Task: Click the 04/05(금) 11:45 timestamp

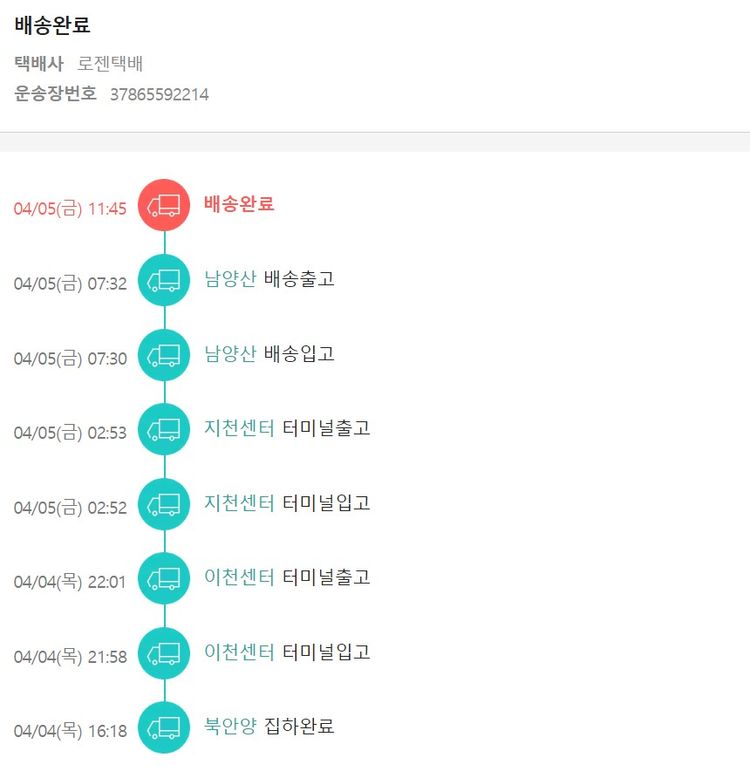Action: pyautogui.click(x=70, y=209)
